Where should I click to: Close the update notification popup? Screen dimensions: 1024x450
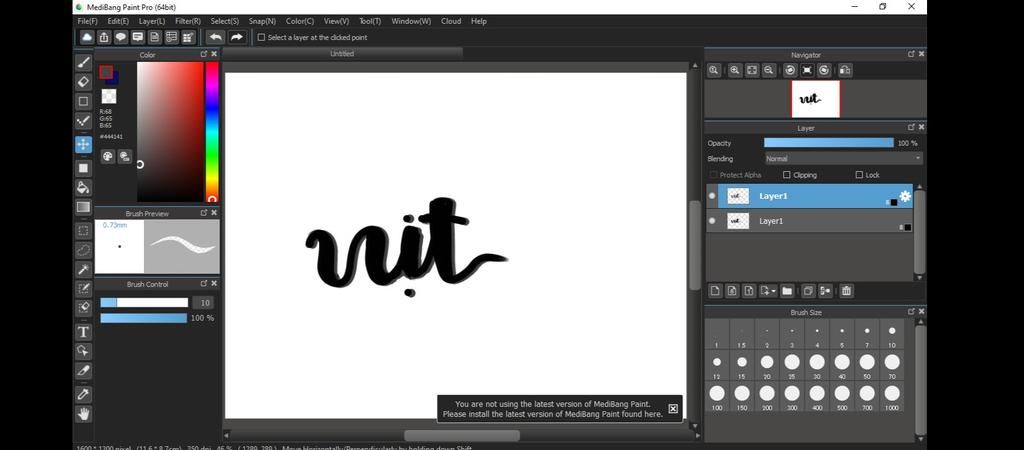(x=673, y=409)
